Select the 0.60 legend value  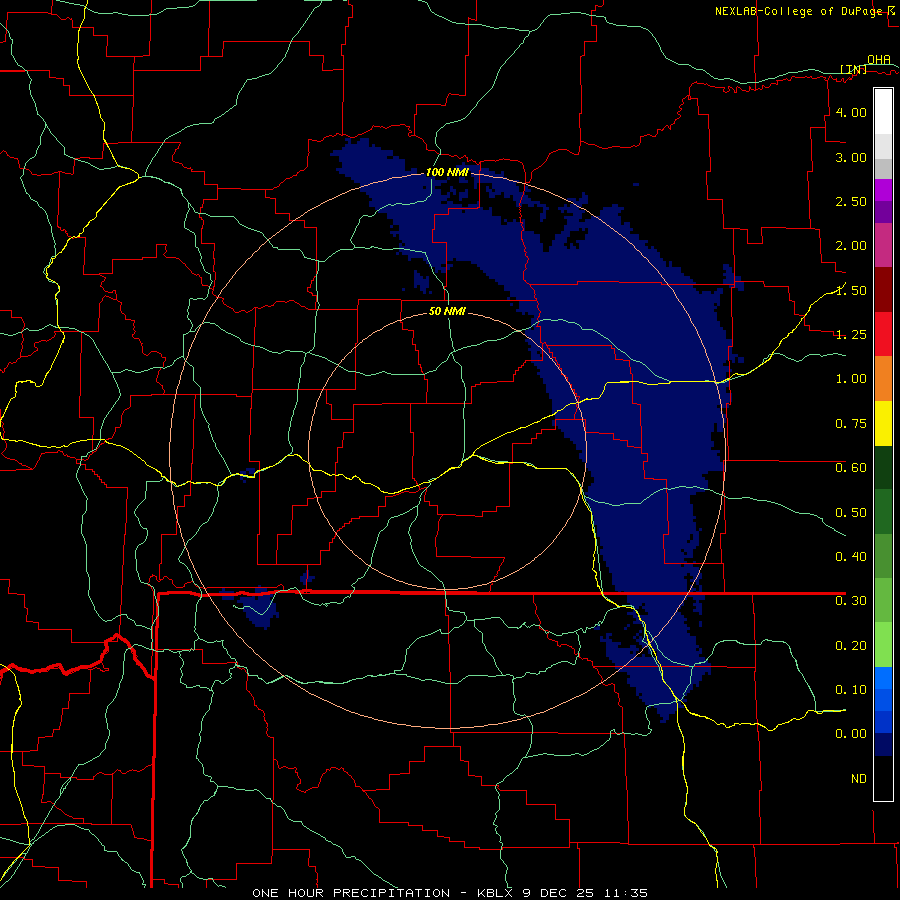pos(851,468)
